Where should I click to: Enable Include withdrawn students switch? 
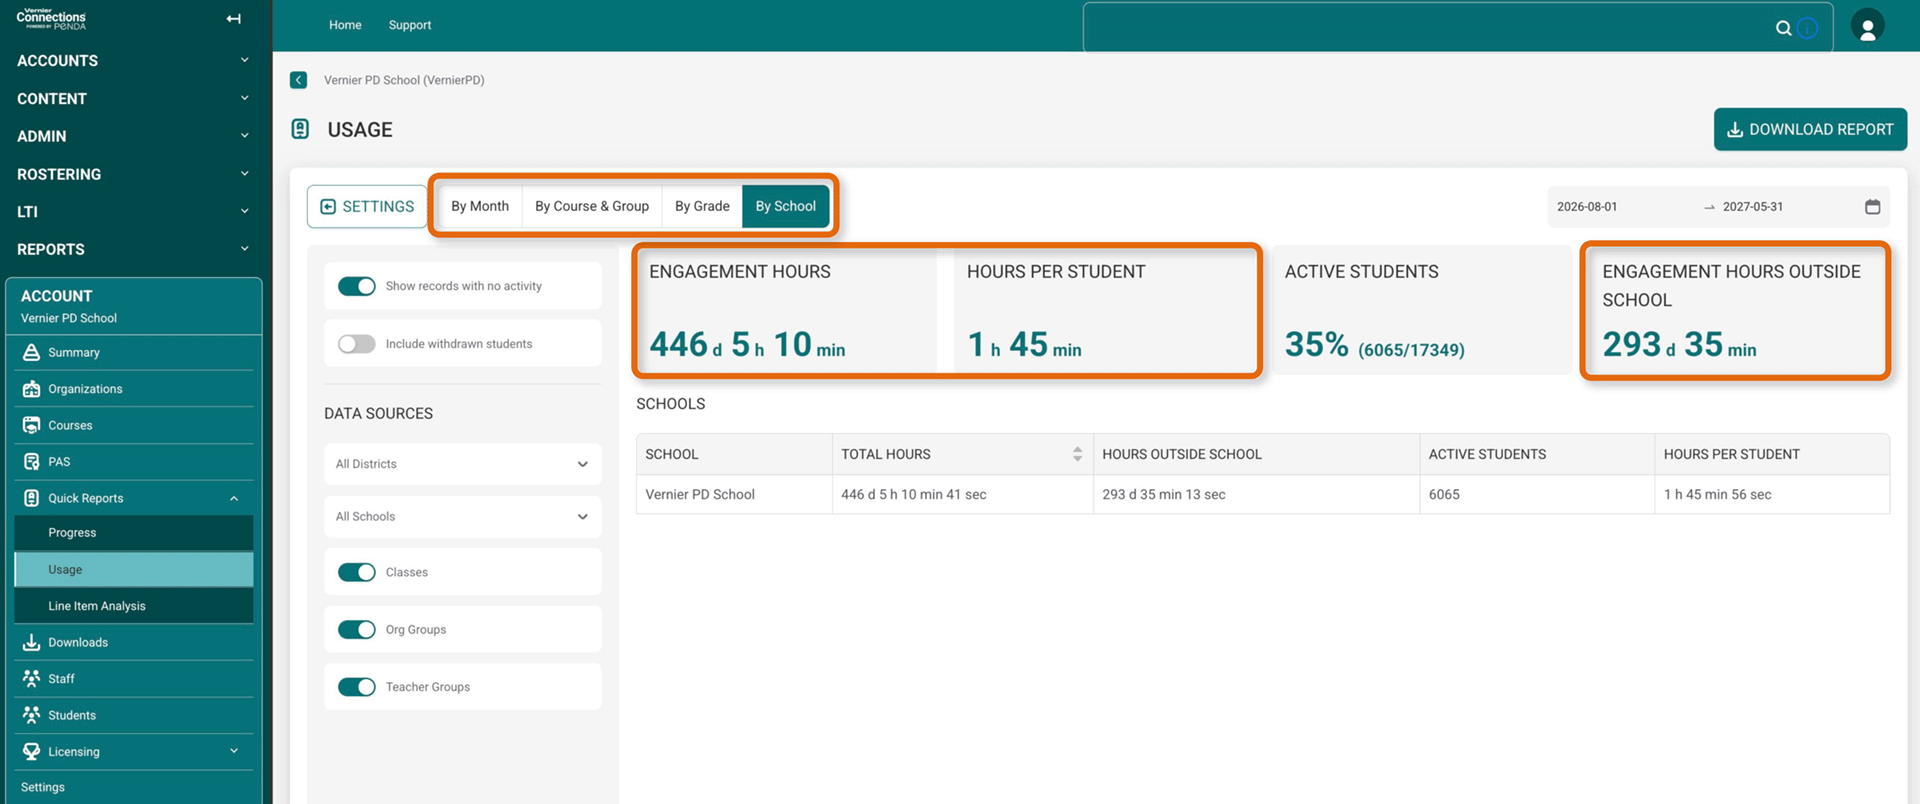click(x=356, y=344)
